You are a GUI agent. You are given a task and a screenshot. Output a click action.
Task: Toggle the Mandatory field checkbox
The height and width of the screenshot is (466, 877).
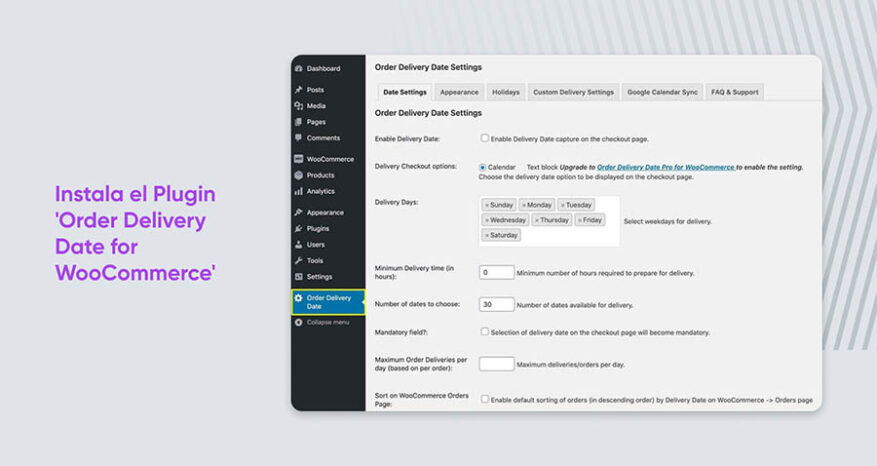(485, 331)
